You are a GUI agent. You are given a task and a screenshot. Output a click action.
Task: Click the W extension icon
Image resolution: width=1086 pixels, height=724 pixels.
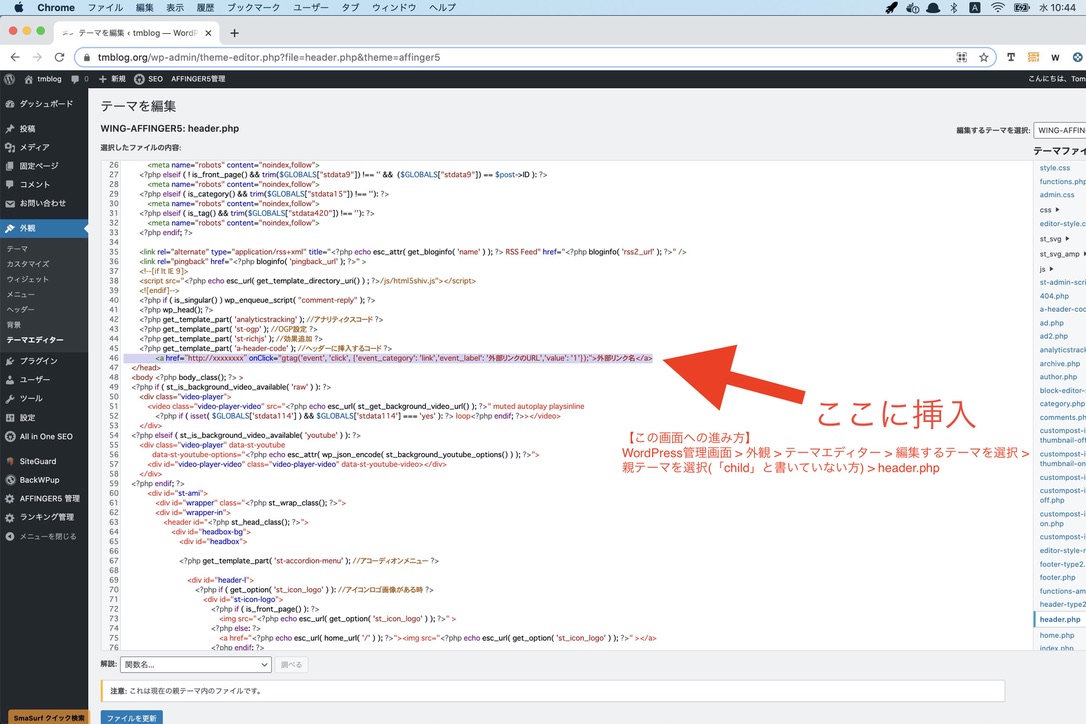[1055, 58]
